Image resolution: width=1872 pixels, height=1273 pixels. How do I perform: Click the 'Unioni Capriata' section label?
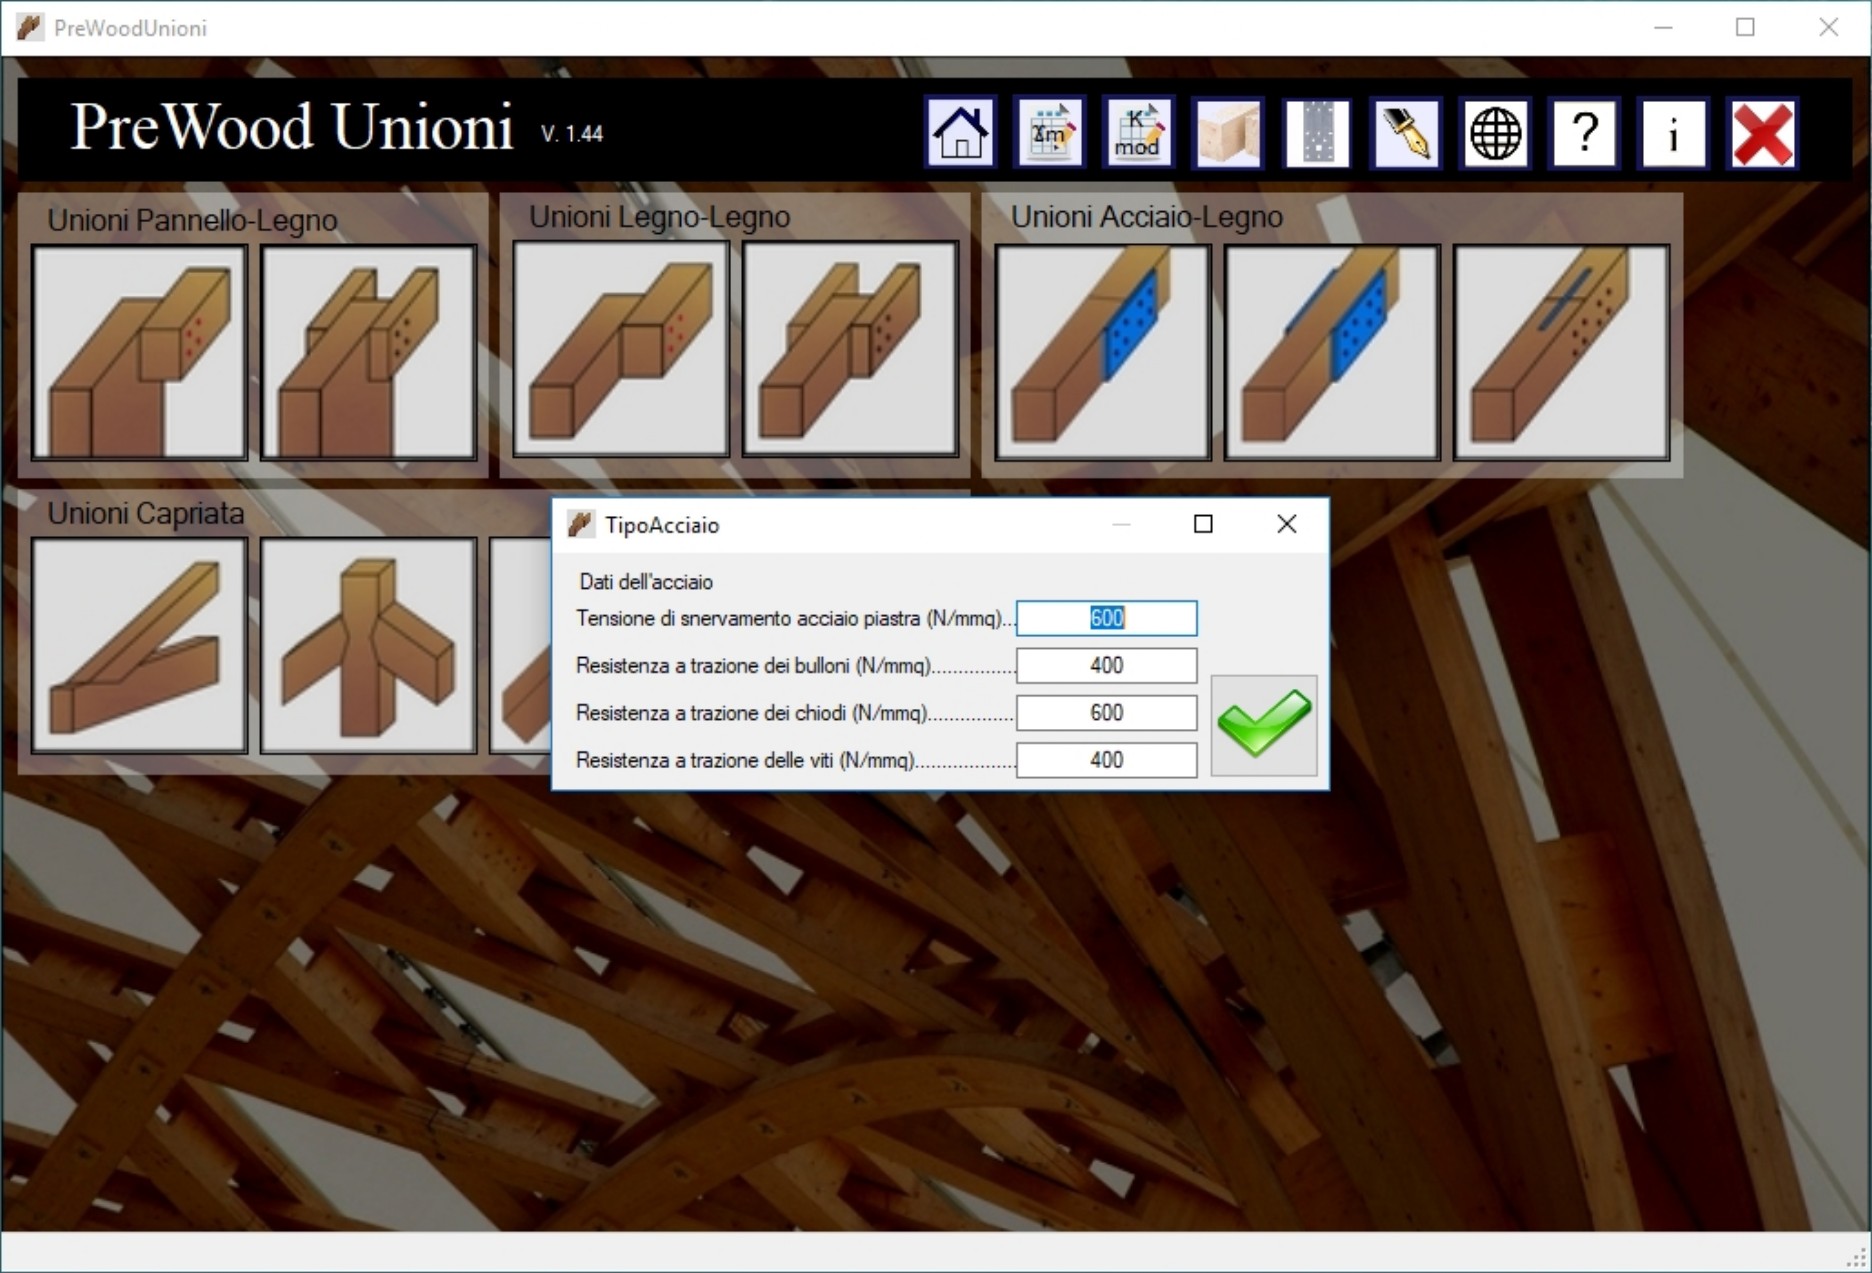click(146, 513)
